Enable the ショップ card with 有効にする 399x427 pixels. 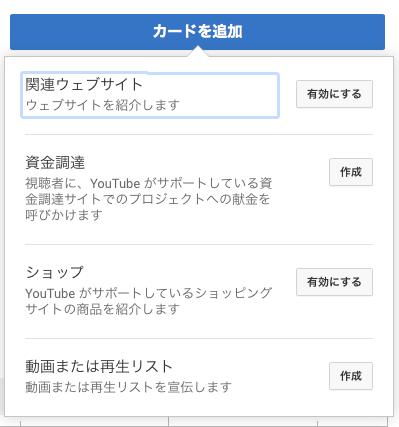point(334,282)
